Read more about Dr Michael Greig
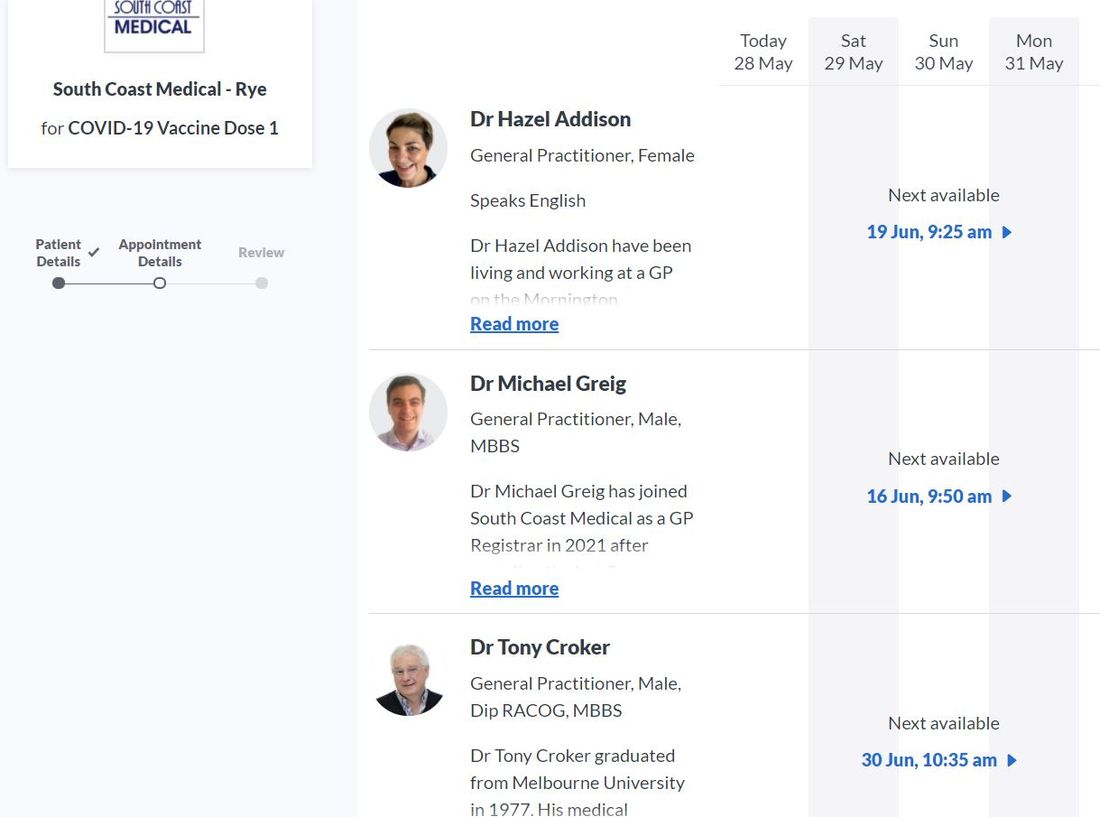The height and width of the screenshot is (817, 1100). (x=514, y=588)
